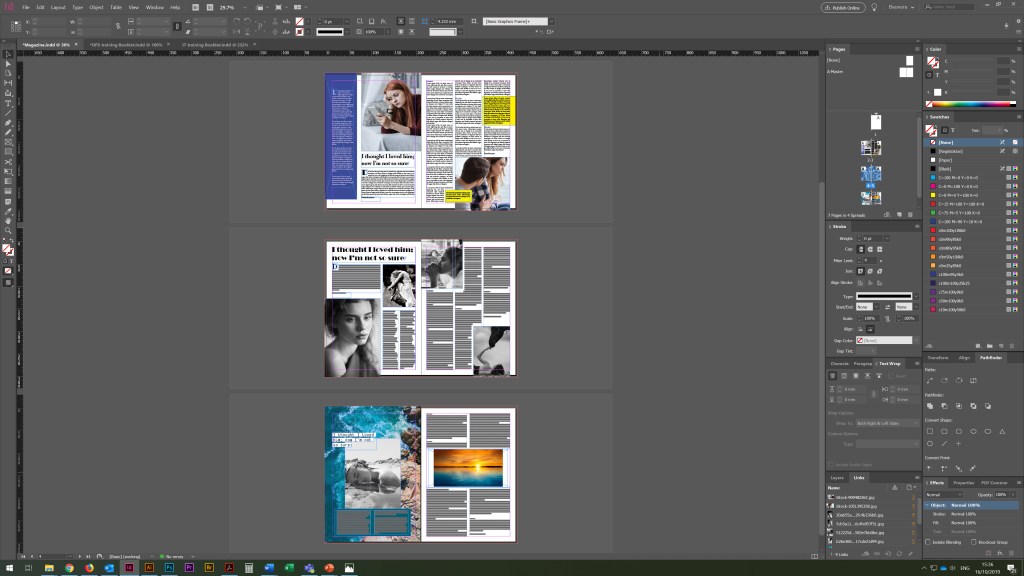Click the Publish Online button
This screenshot has height=576, width=1024.
click(x=843, y=7)
